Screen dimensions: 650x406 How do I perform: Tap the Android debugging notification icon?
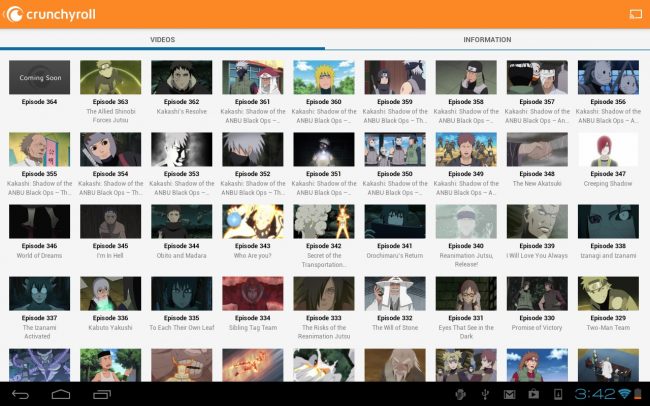pos(460,394)
